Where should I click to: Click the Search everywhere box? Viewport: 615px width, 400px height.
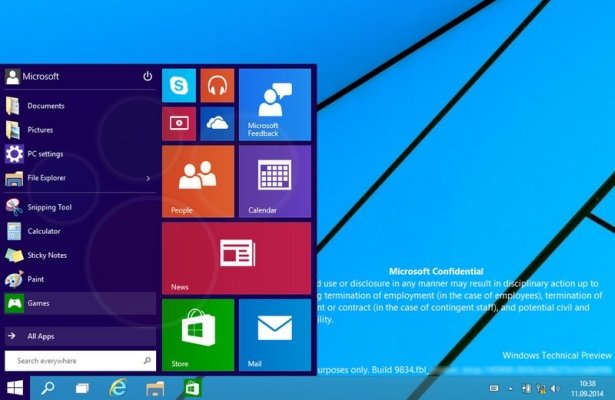tap(80, 360)
